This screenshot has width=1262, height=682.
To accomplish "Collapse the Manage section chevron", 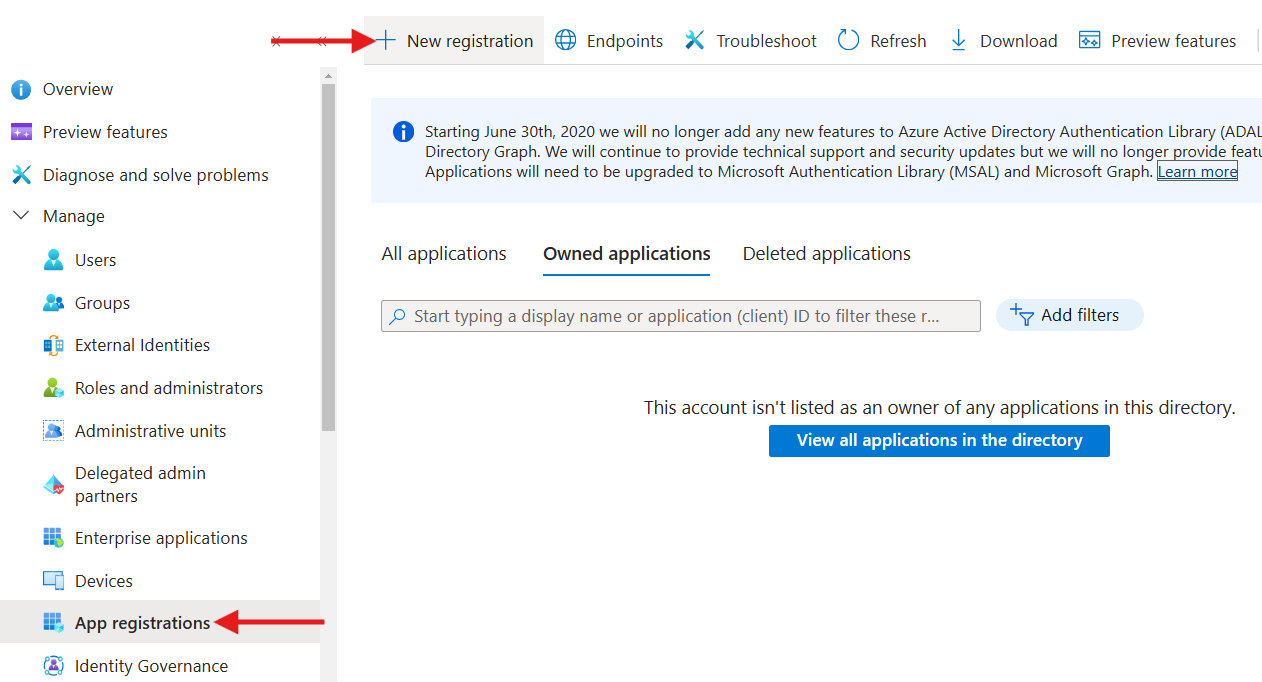I will pos(21,216).
